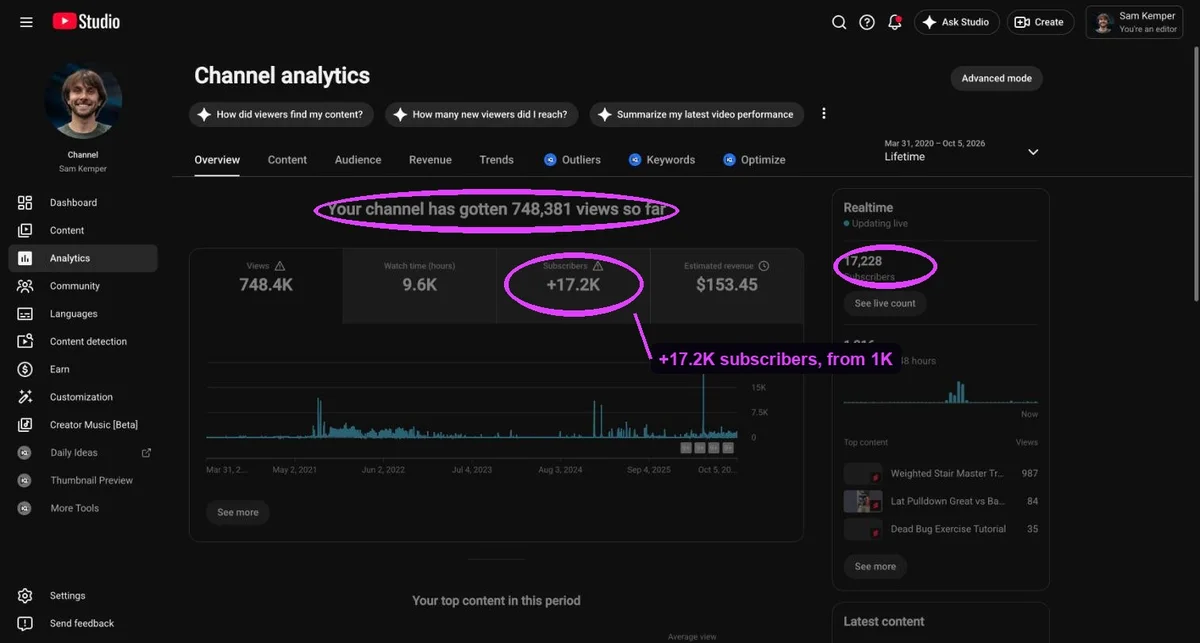
Task: Click the Estimated revenue clock icon
Action: (x=764, y=266)
